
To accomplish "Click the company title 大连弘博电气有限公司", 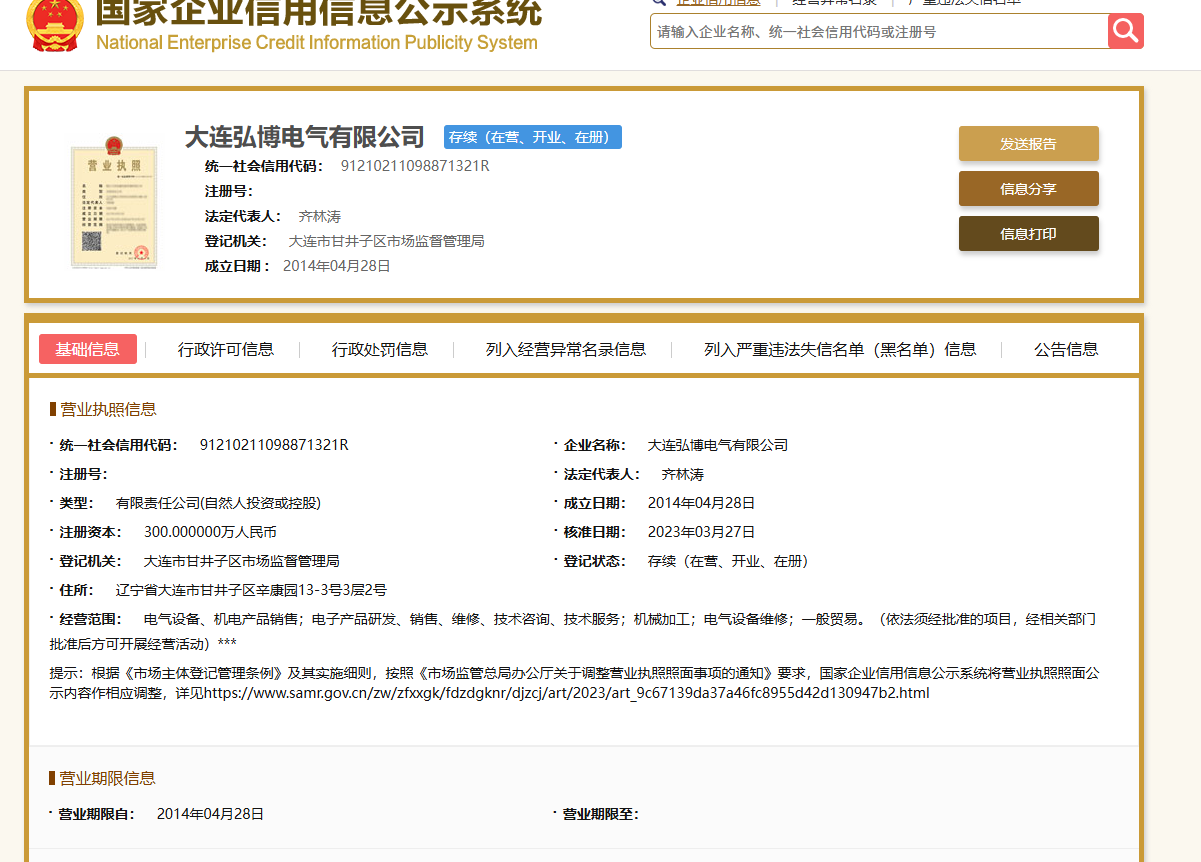I will point(305,137).
